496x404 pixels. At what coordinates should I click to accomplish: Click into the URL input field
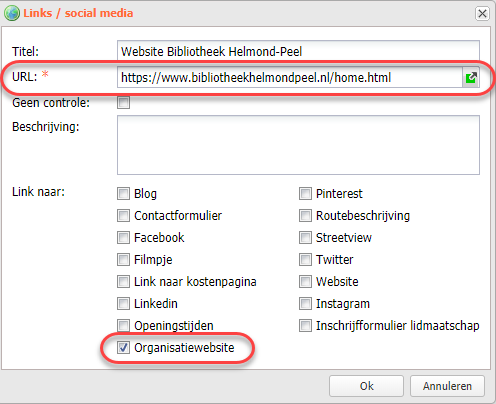tap(290, 78)
